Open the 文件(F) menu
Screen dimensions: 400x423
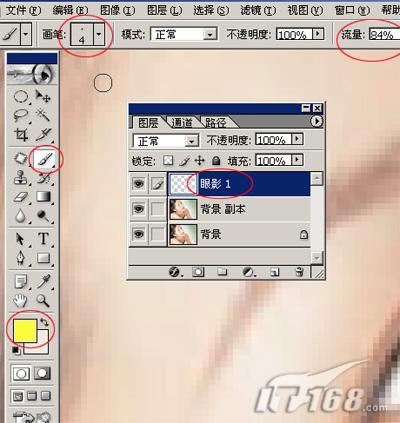click(23, 10)
